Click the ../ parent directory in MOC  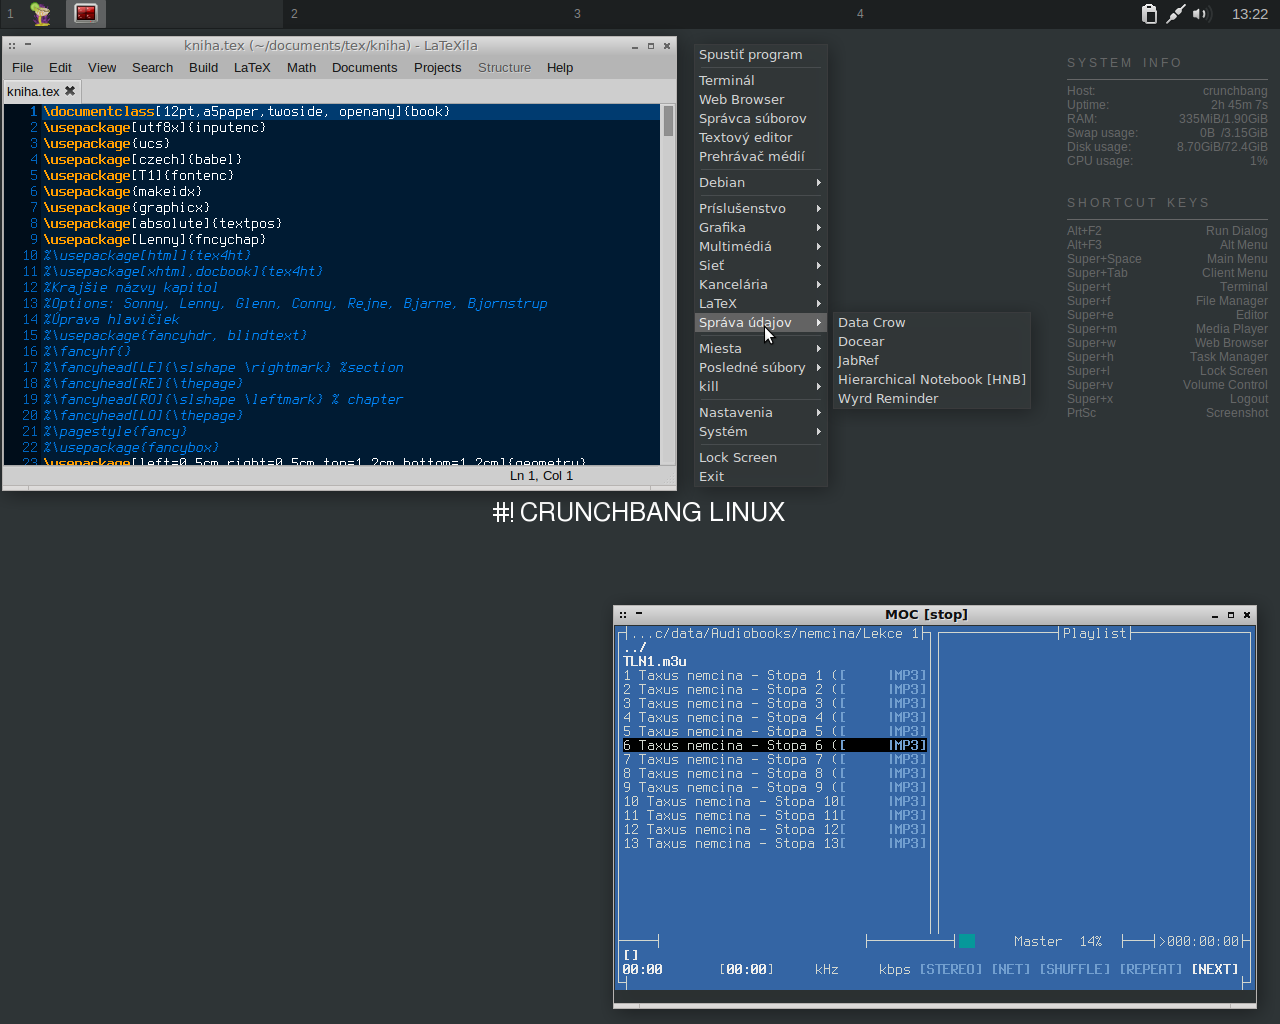click(x=635, y=648)
